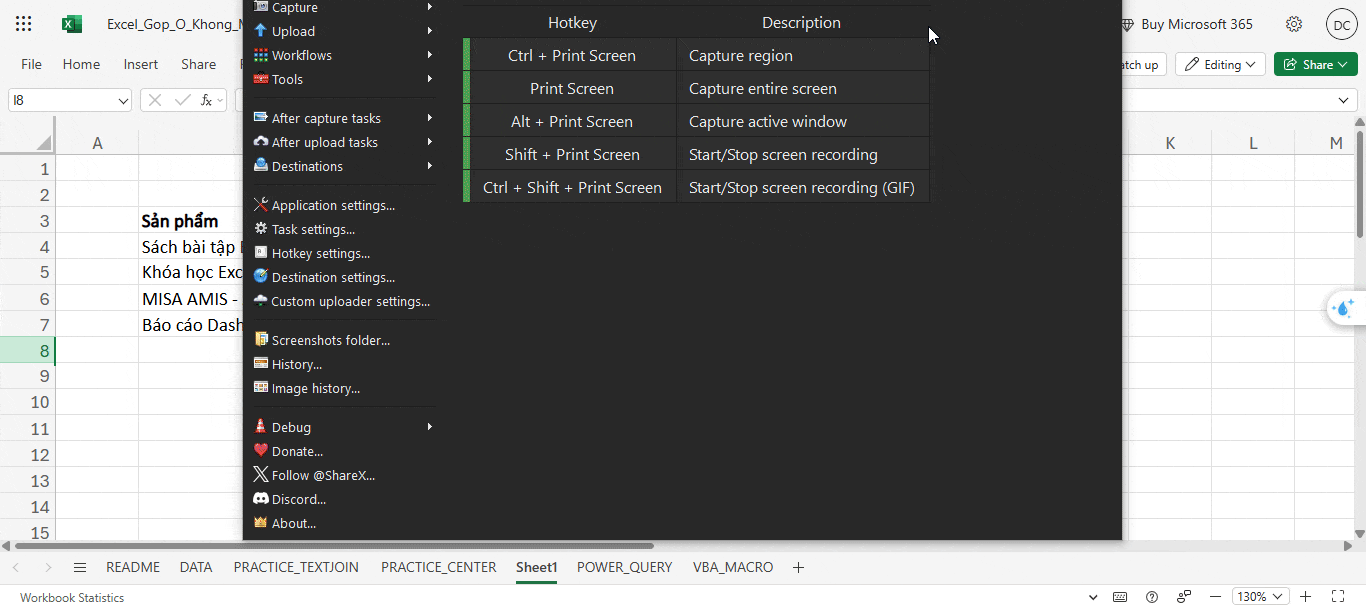This screenshot has height=607, width=1366.
Task: Switch to the DATA sheet tab
Action: tap(196, 567)
